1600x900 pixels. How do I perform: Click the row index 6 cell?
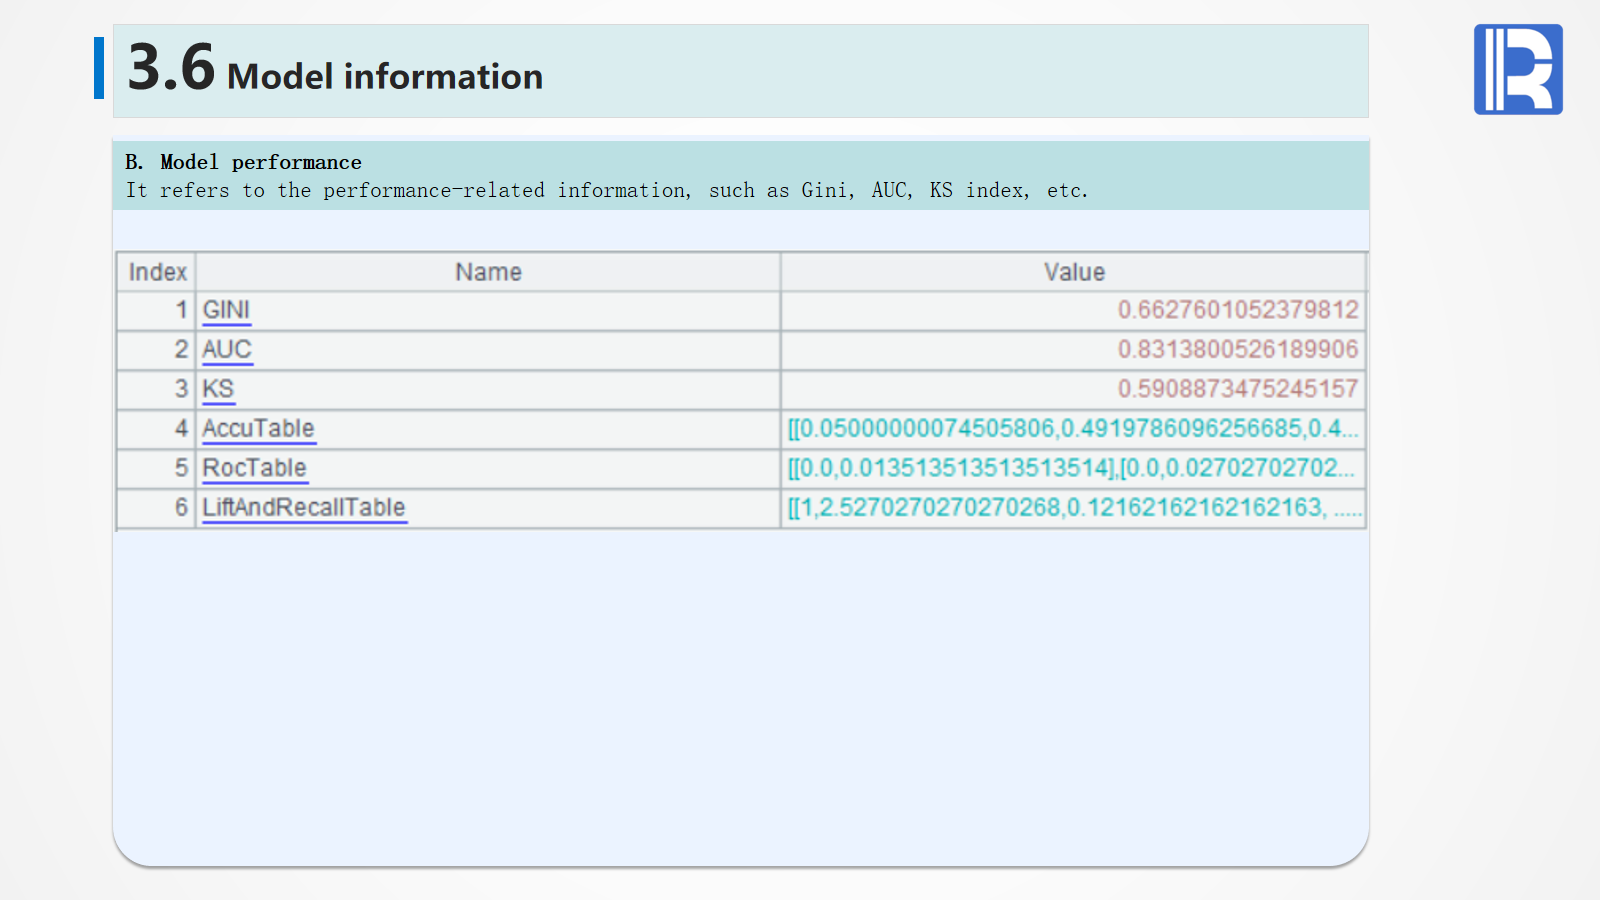(x=181, y=508)
